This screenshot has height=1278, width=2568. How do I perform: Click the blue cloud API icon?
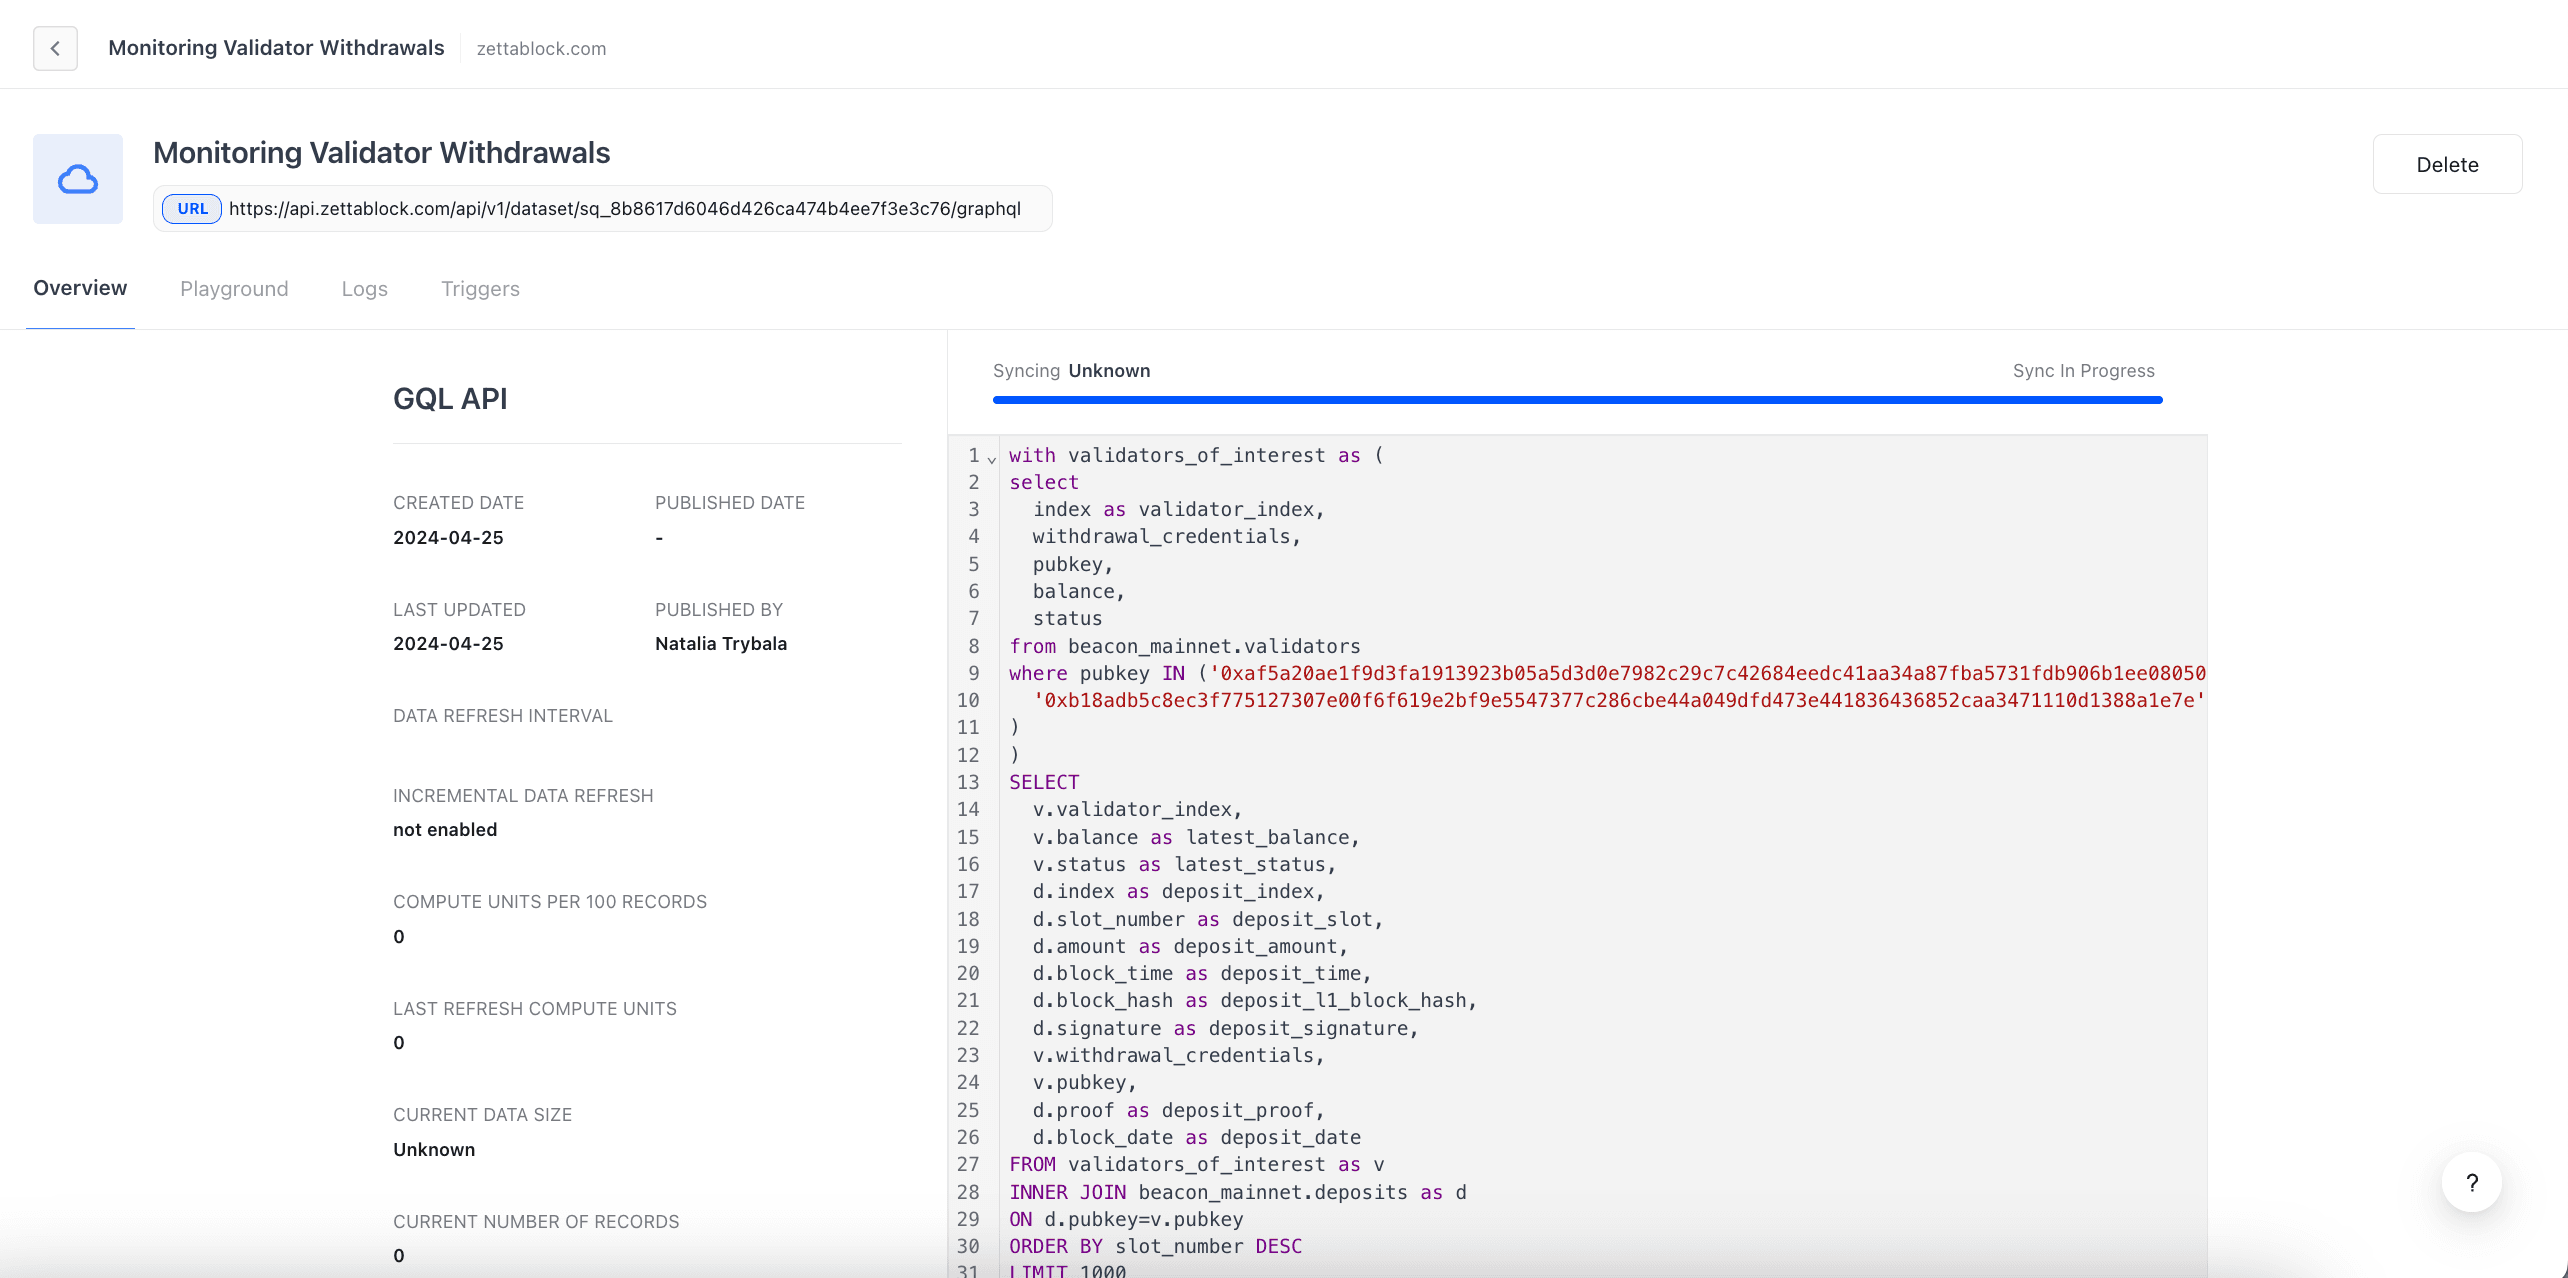(78, 179)
